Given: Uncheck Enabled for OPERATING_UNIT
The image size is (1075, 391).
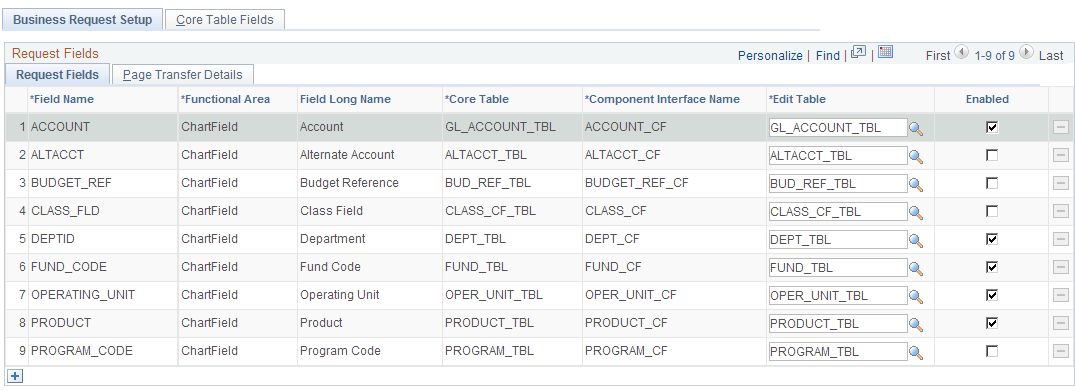Looking at the screenshot, I should coord(991,295).
